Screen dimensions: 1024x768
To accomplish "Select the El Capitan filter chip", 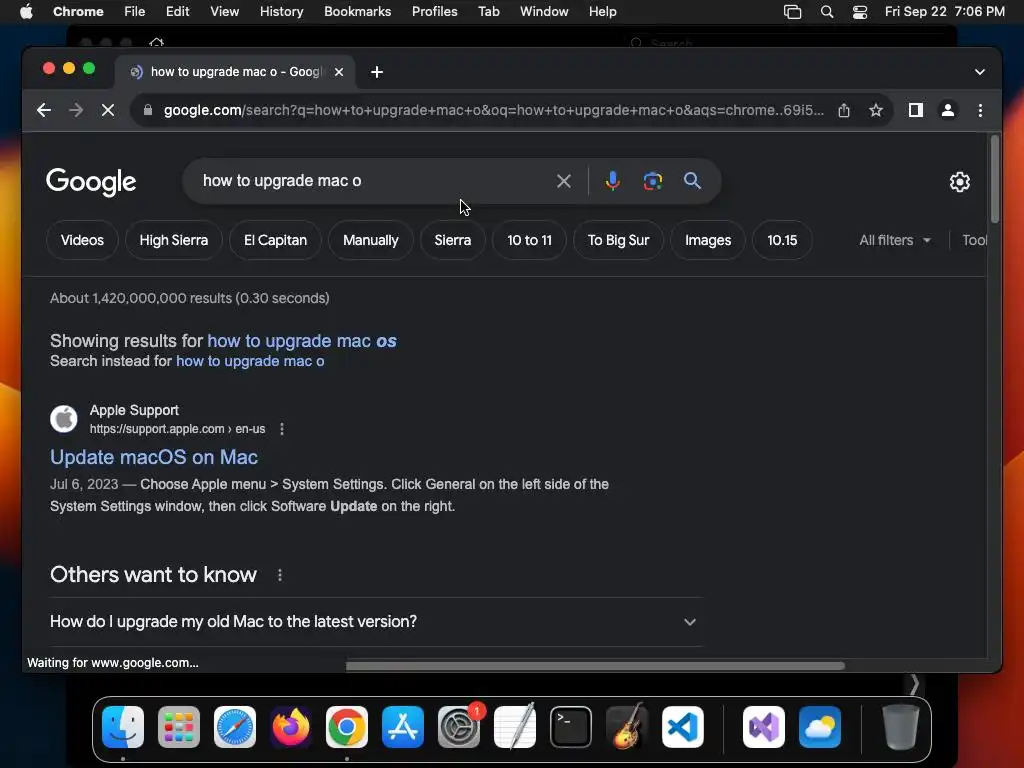I will point(276,240).
